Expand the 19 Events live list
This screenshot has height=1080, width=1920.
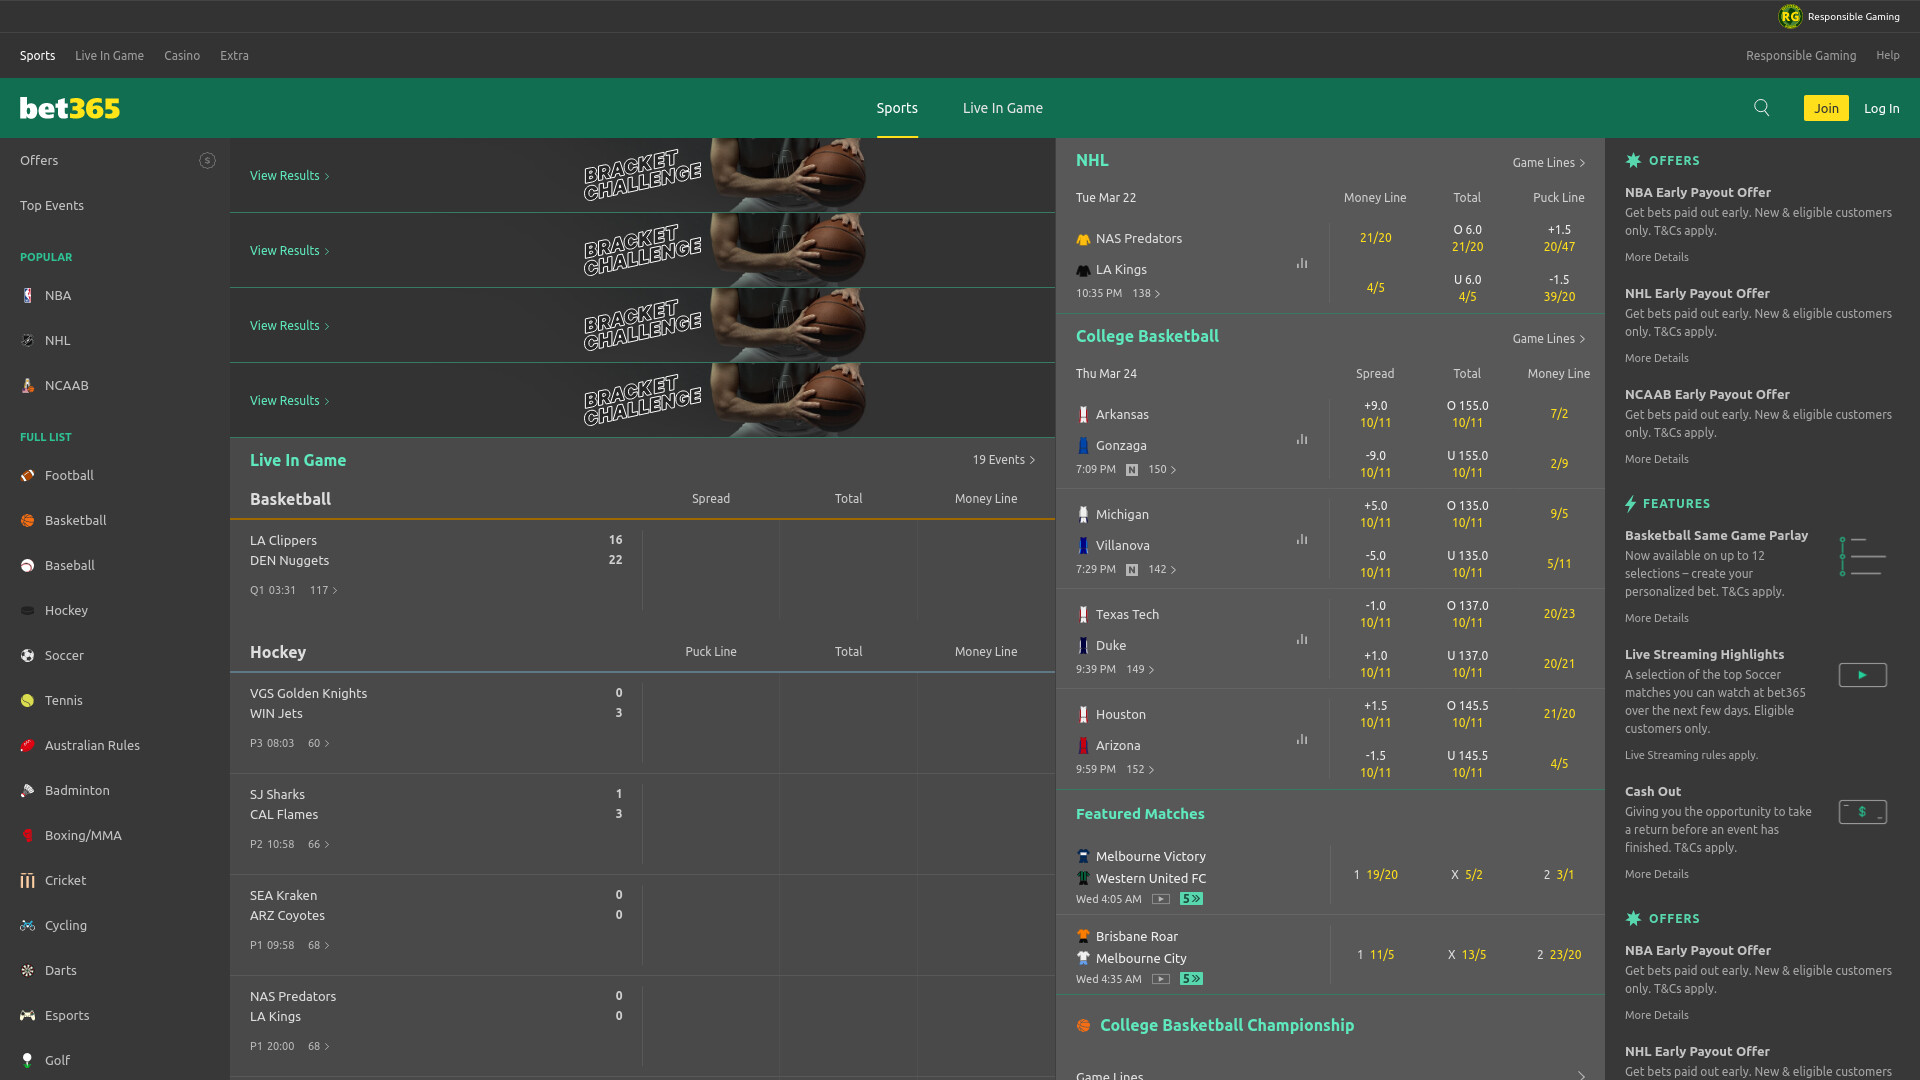1004,460
